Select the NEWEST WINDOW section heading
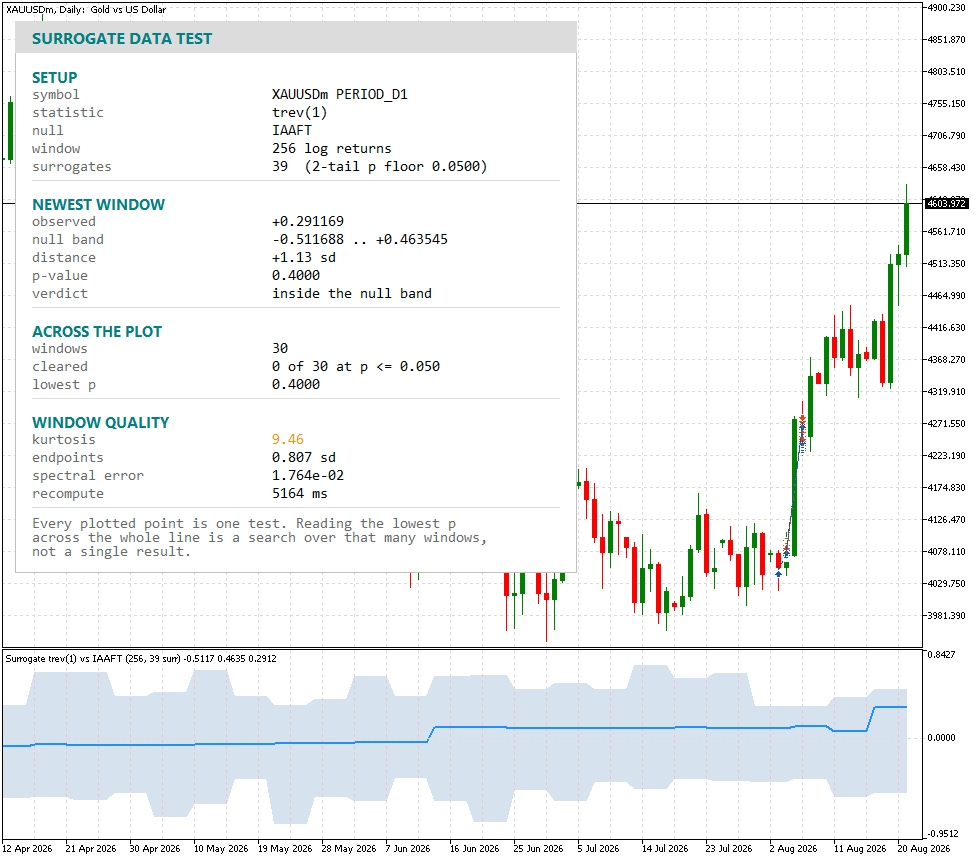 pos(99,204)
